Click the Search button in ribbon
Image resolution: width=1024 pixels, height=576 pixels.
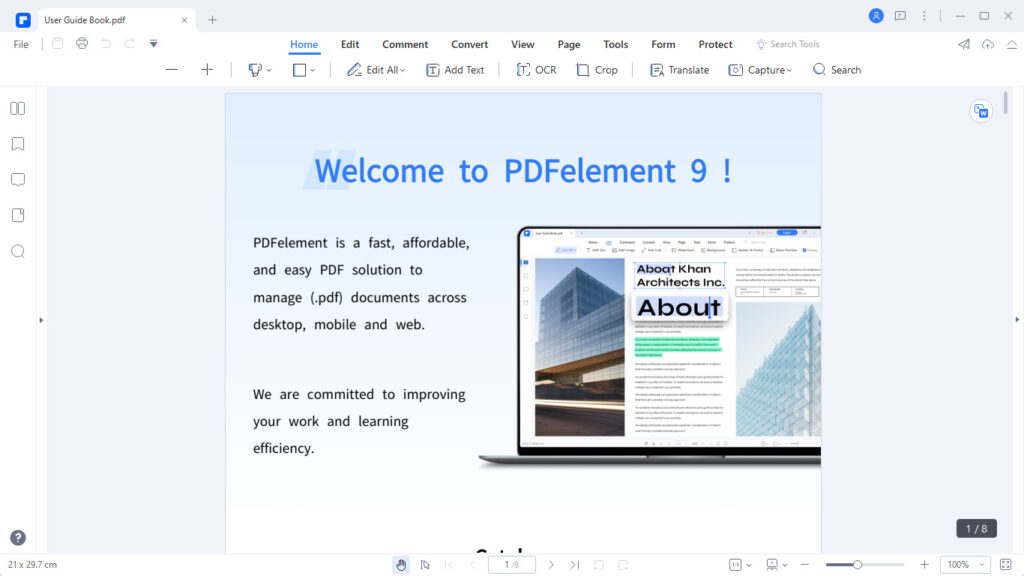tap(837, 70)
